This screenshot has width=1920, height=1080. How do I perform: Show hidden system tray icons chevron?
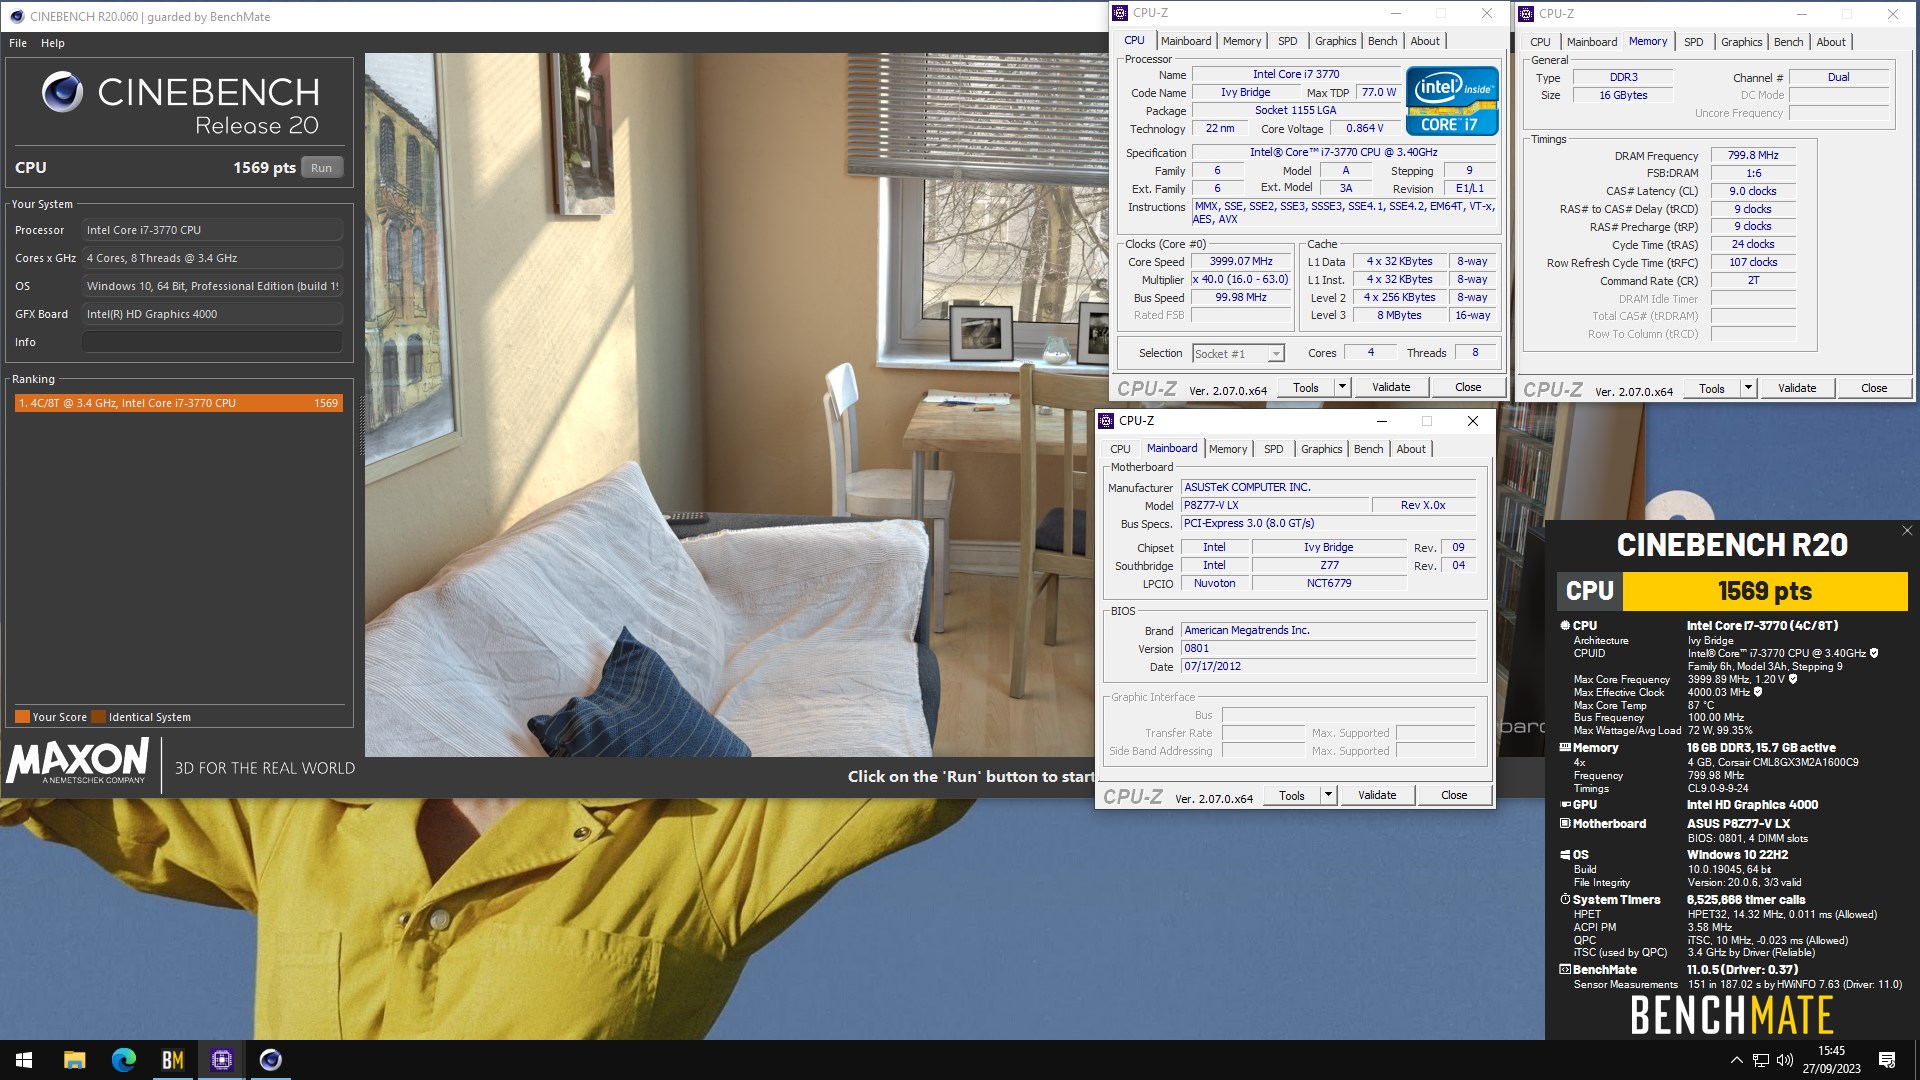(x=1736, y=1060)
